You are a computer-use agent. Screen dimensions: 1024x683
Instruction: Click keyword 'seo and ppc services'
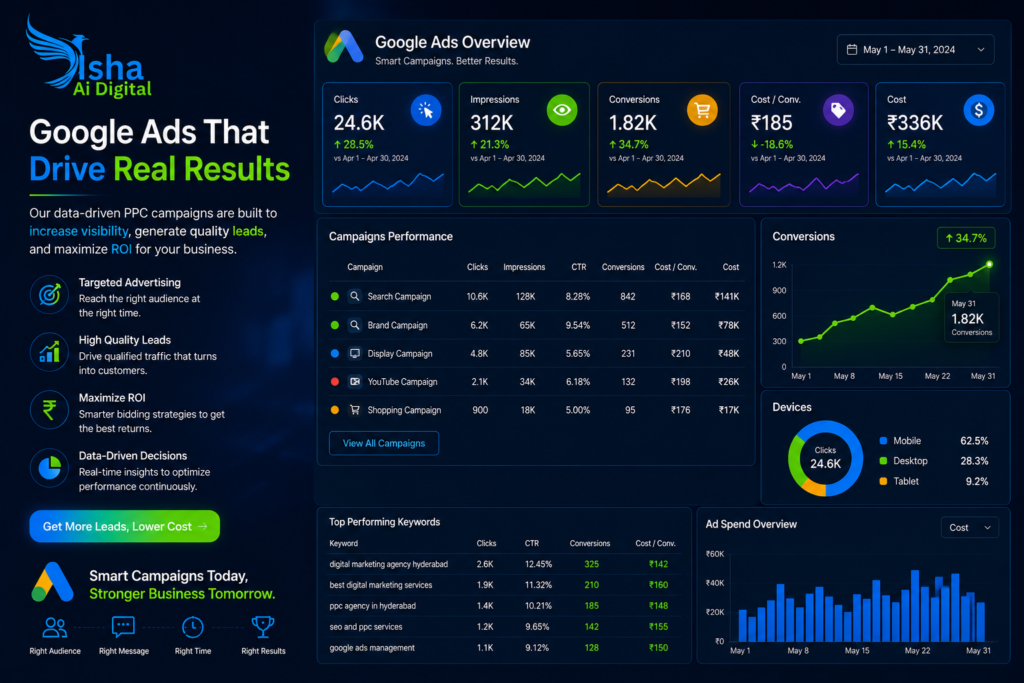pyautogui.click(x=366, y=627)
